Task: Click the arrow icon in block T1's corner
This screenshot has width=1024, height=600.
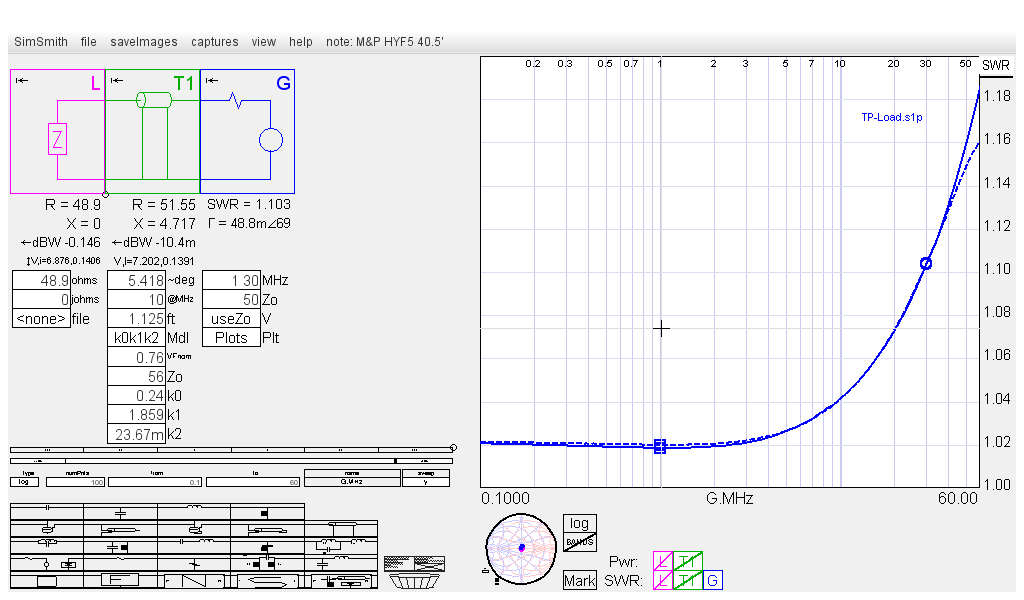Action: pyautogui.click(x=117, y=80)
